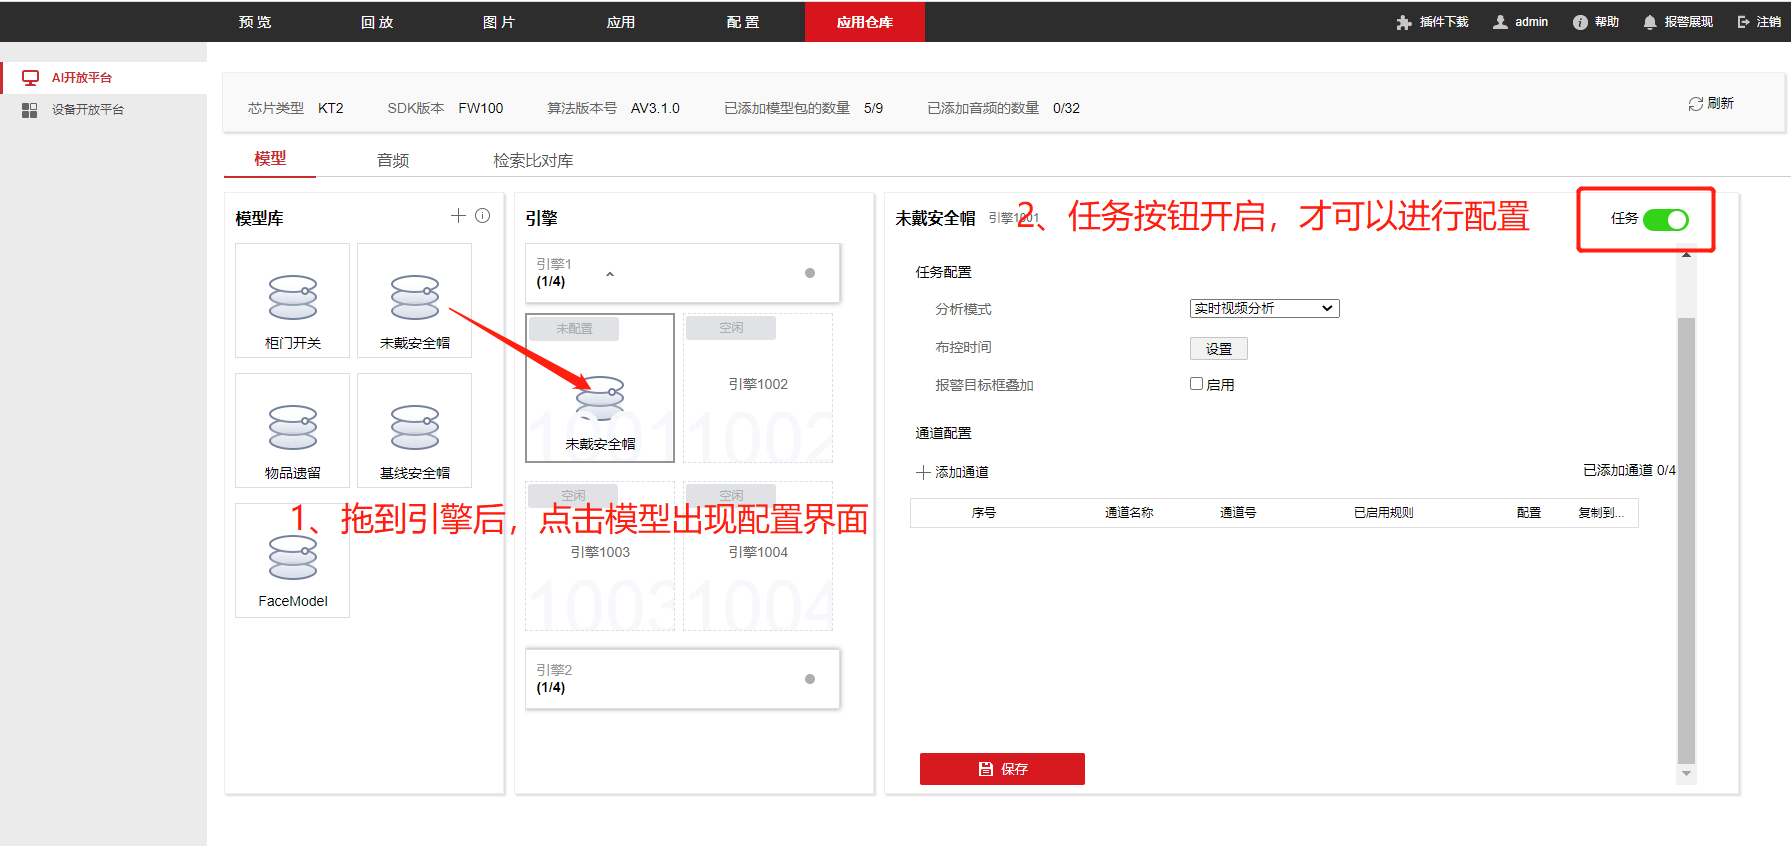Go to the 回放 menu
The height and width of the screenshot is (846, 1791).
(377, 22)
